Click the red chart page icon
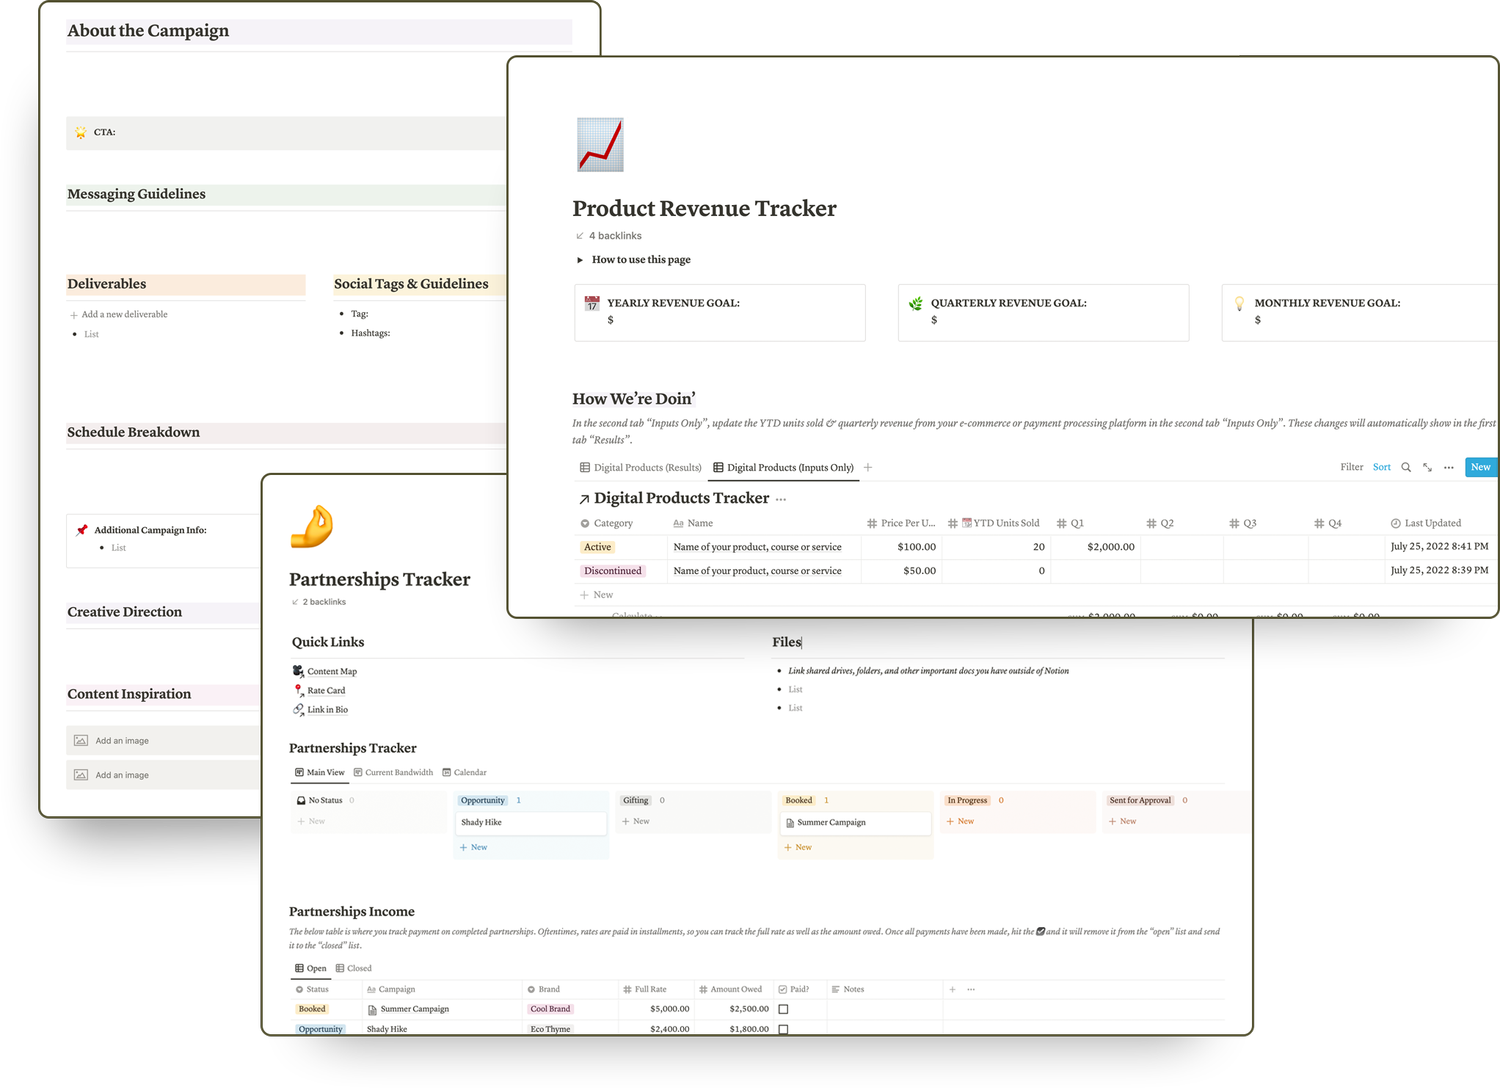 600,145
